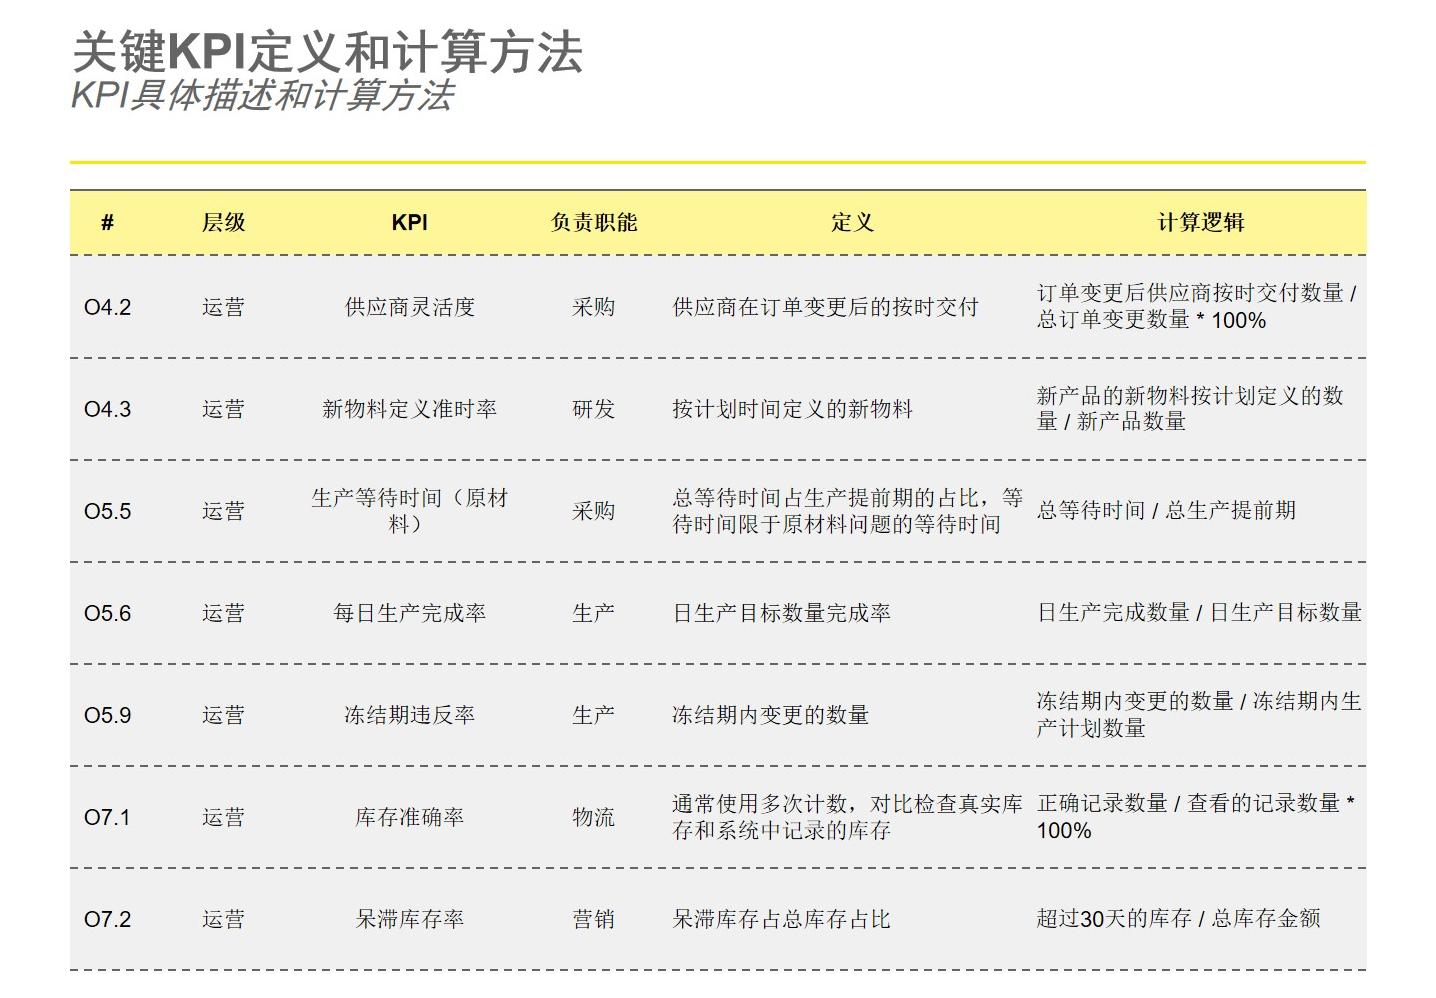Click the KPI name 供应商灵活度
The image size is (1436, 998).
click(409, 307)
